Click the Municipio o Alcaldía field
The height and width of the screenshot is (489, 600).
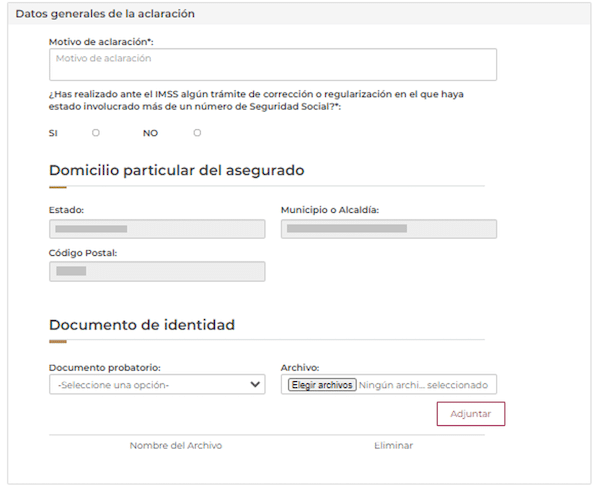click(x=389, y=229)
